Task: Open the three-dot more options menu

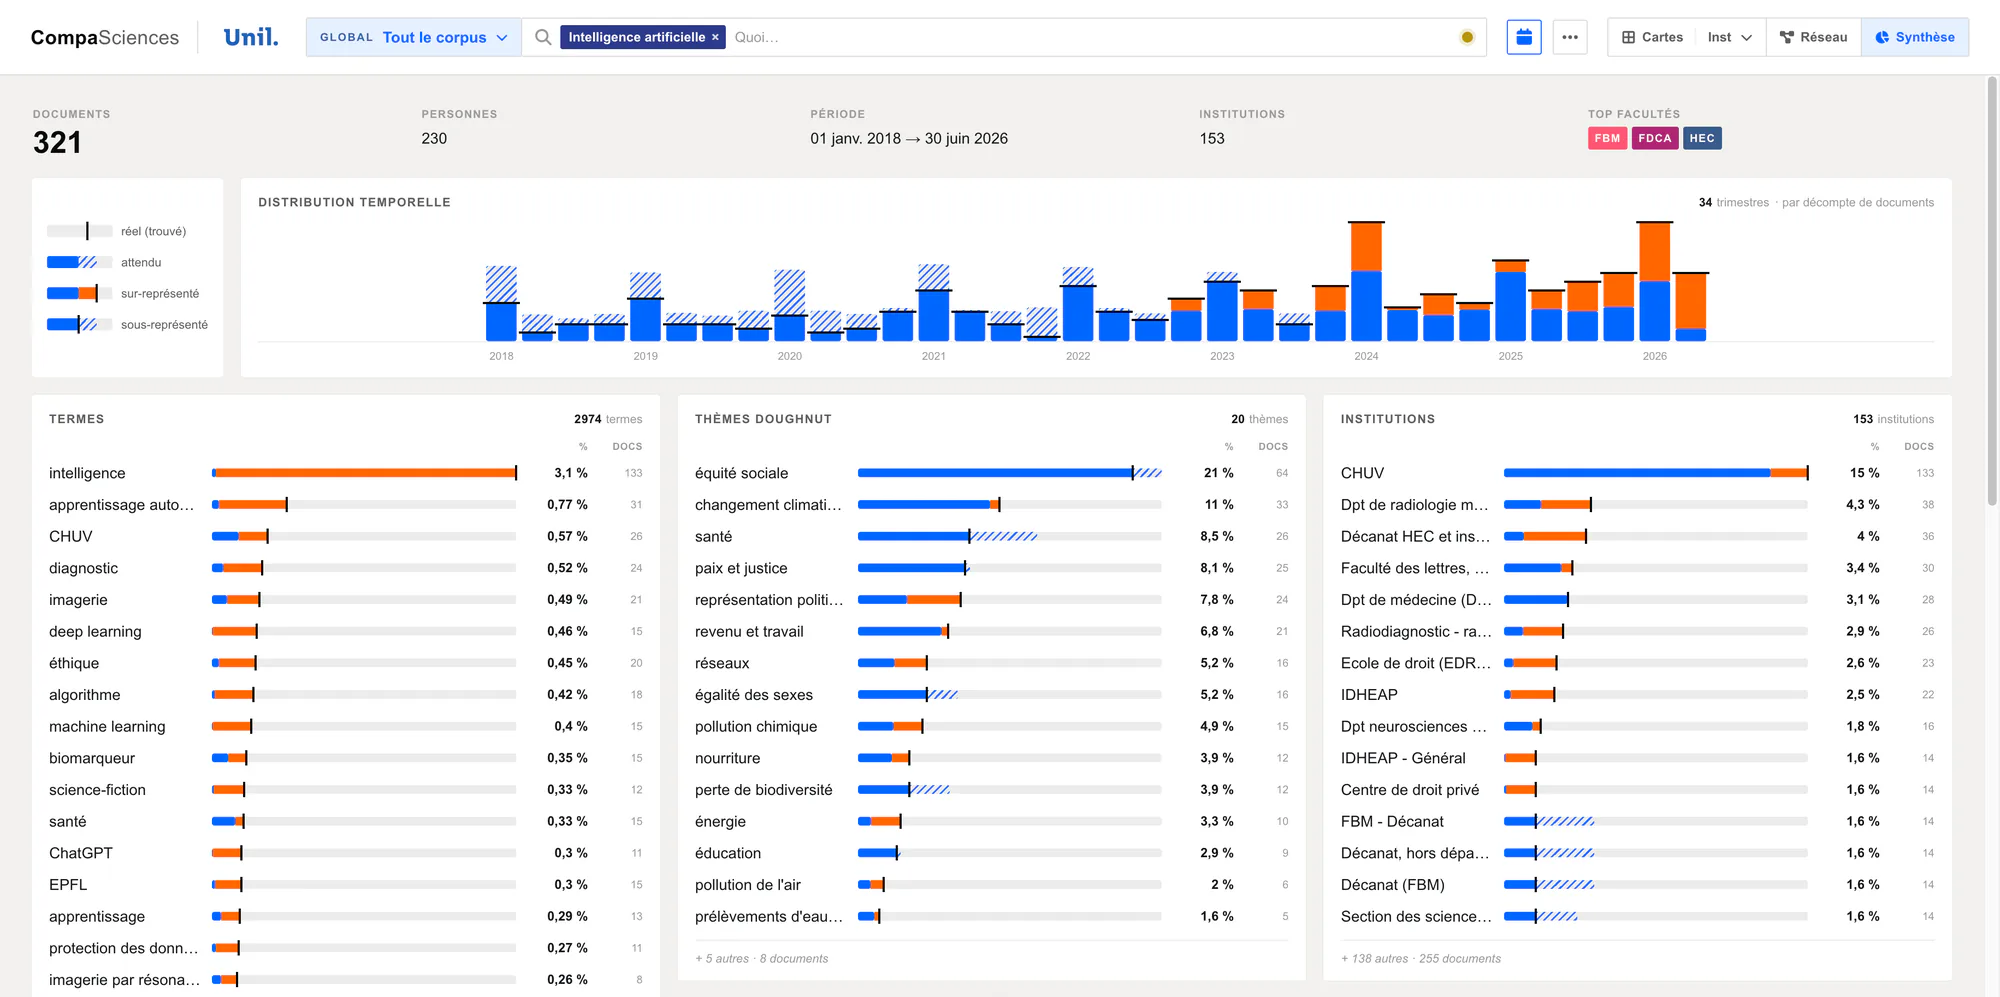Action: point(1570,37)
